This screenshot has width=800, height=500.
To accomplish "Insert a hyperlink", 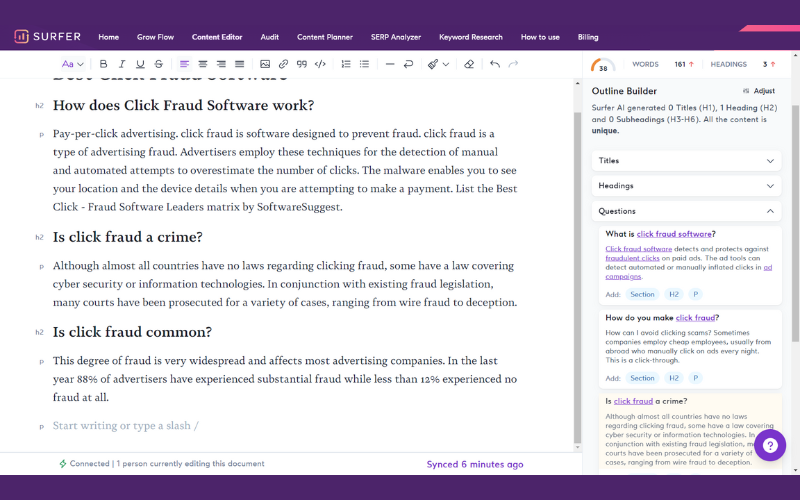I will coord(283,64).
